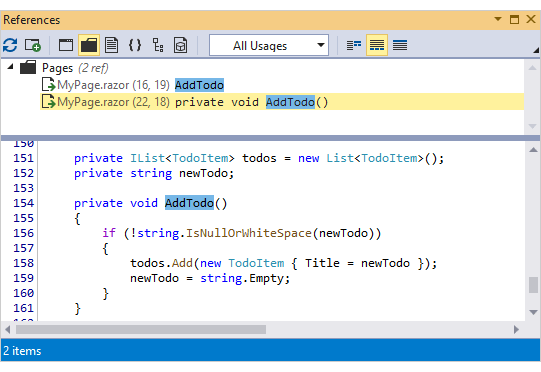Click 'string.Empty' on line 159
Image resolution: width=541 pixels, height=372 pixels.
(242, 278)
